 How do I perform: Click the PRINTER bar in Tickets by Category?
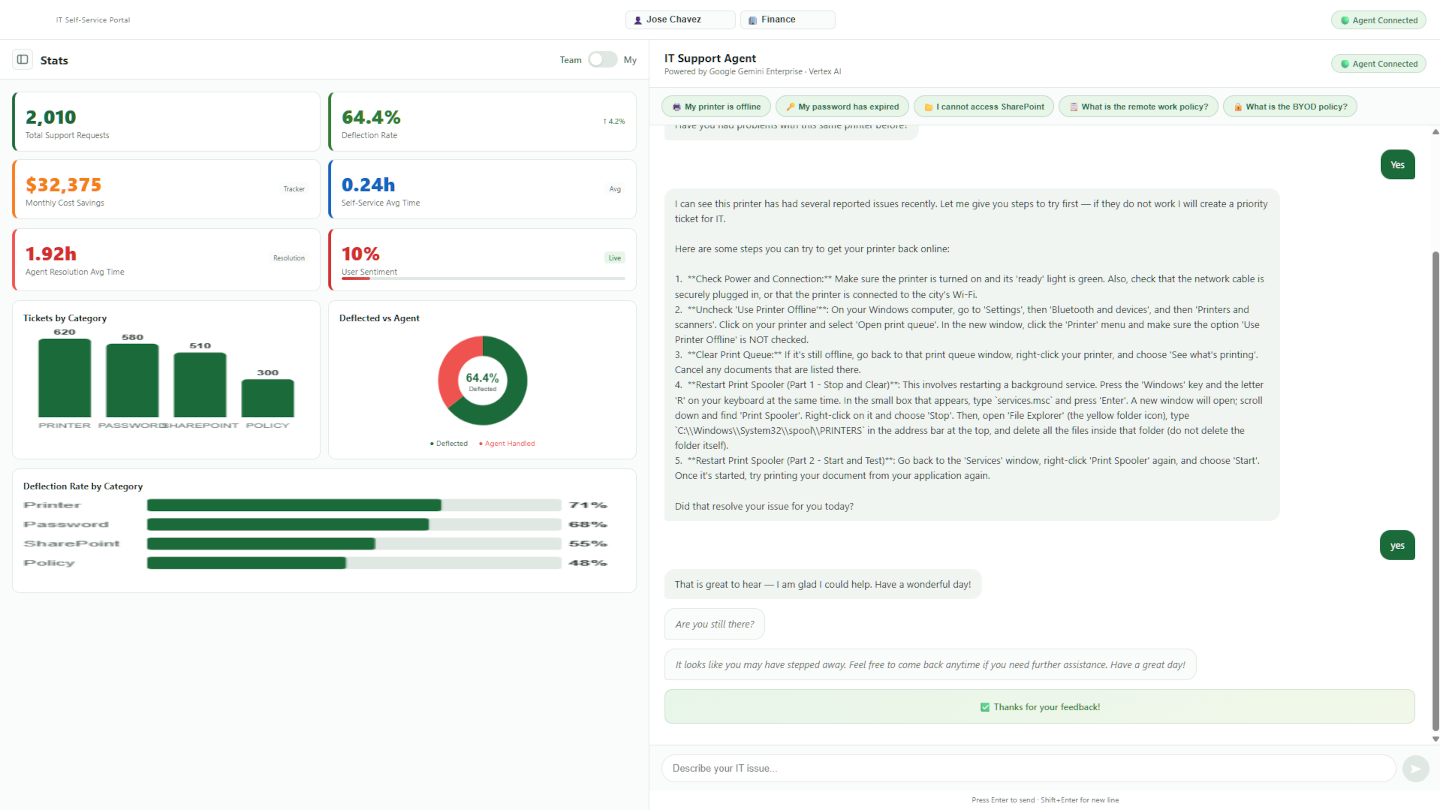pyautogui.click(x=65, y=378)
